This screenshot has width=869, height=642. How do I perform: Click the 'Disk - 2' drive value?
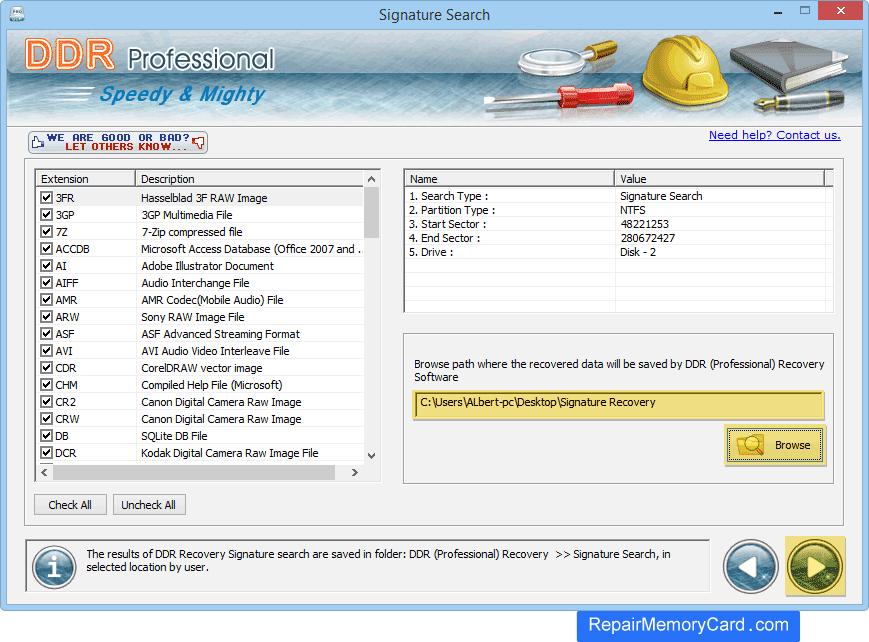pyautogui.click(x=638, y=252)
